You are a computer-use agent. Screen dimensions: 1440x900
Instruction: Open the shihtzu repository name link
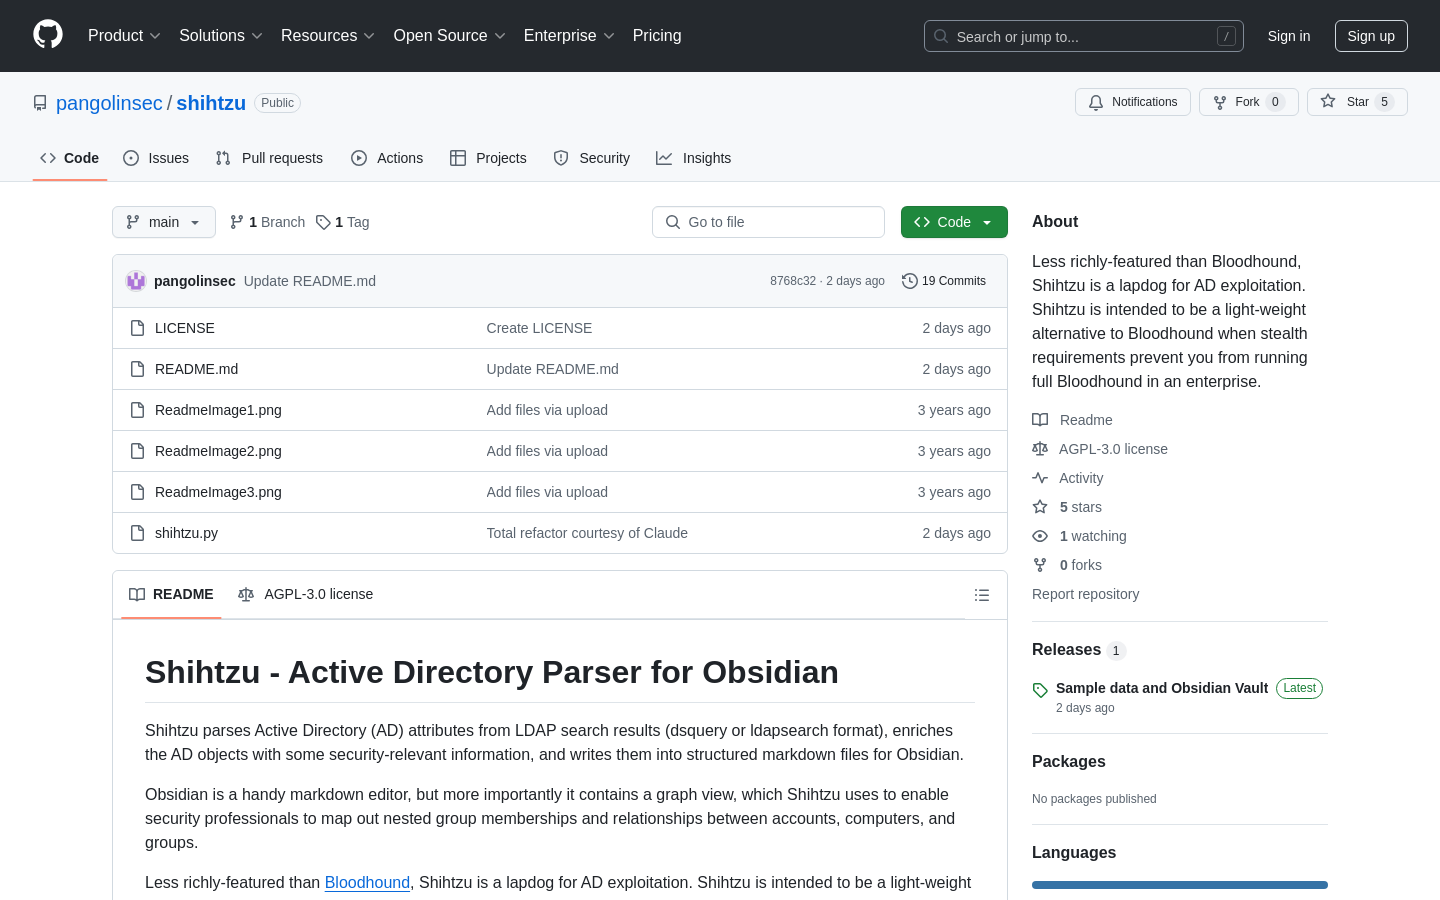click(211, 103)
